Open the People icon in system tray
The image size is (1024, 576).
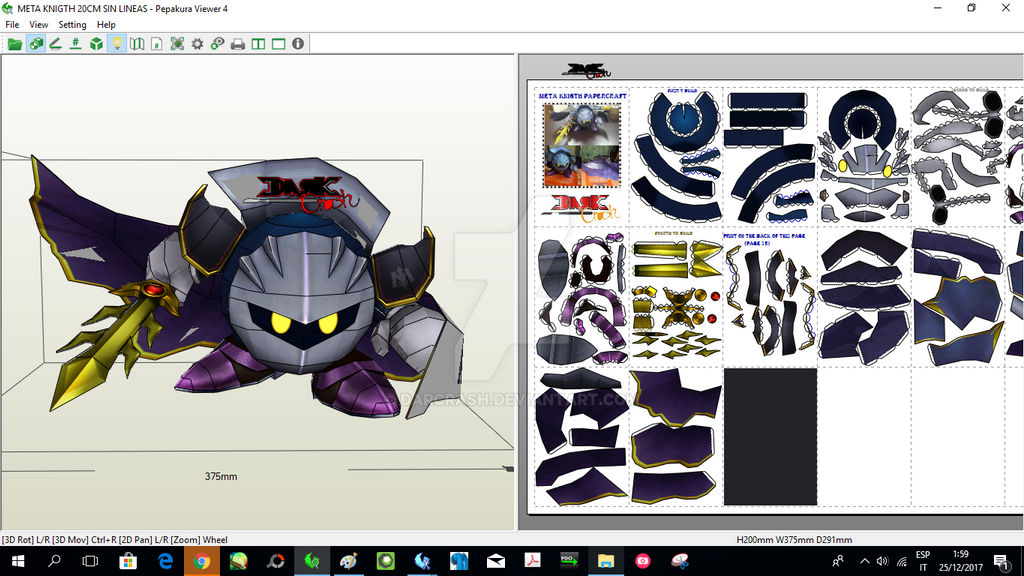(838, 561)
